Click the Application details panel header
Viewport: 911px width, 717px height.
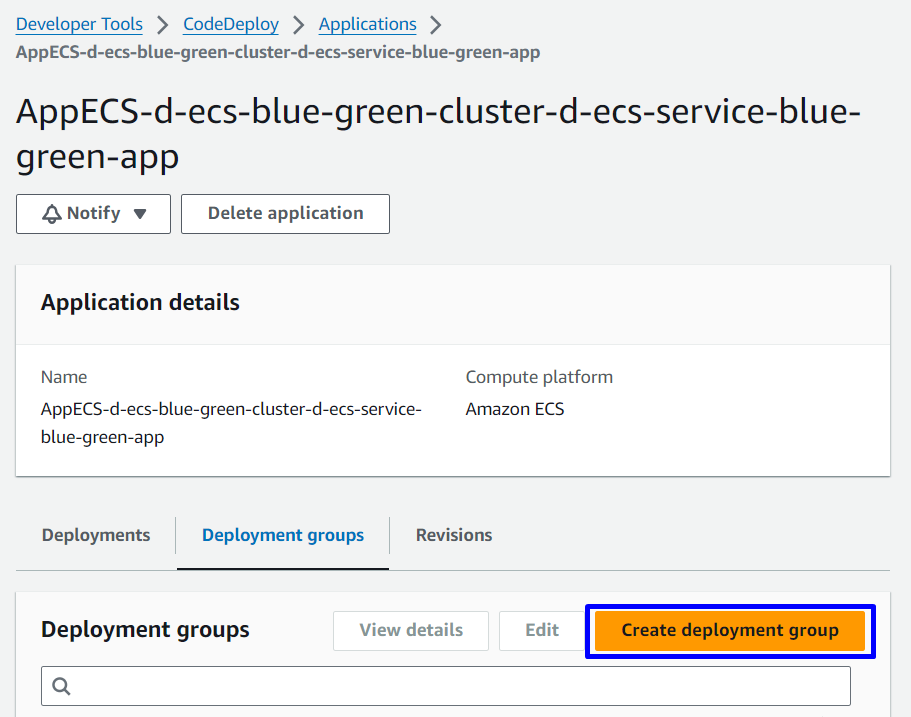pos(140,302)
